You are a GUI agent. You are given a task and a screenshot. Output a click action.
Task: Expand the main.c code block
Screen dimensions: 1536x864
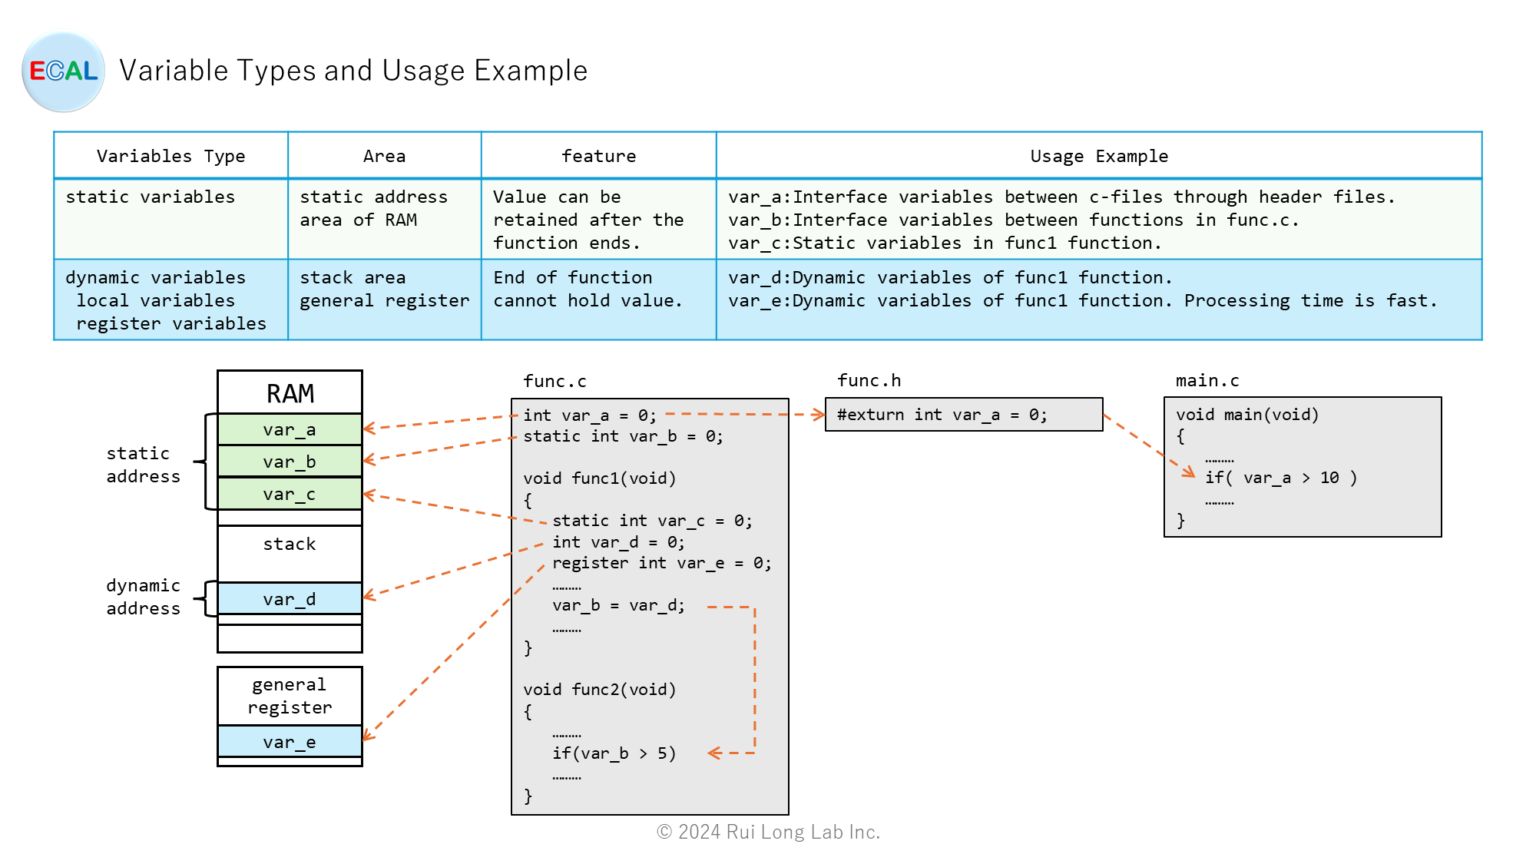point(1302,465)
